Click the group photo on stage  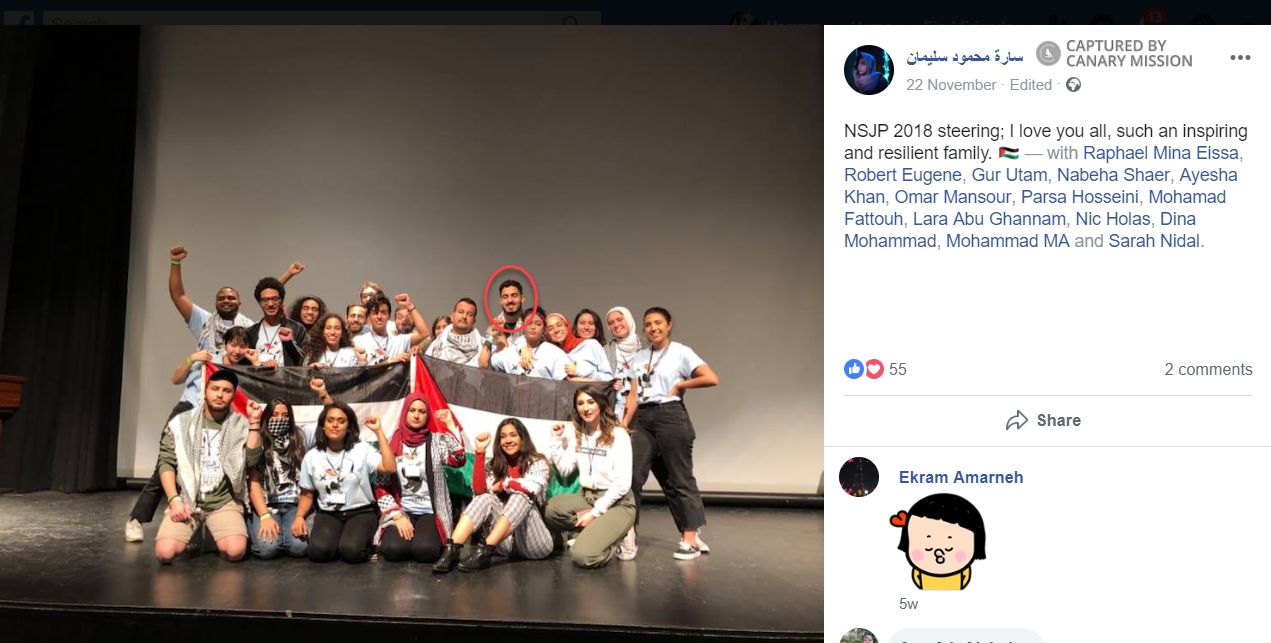[412, 334]
